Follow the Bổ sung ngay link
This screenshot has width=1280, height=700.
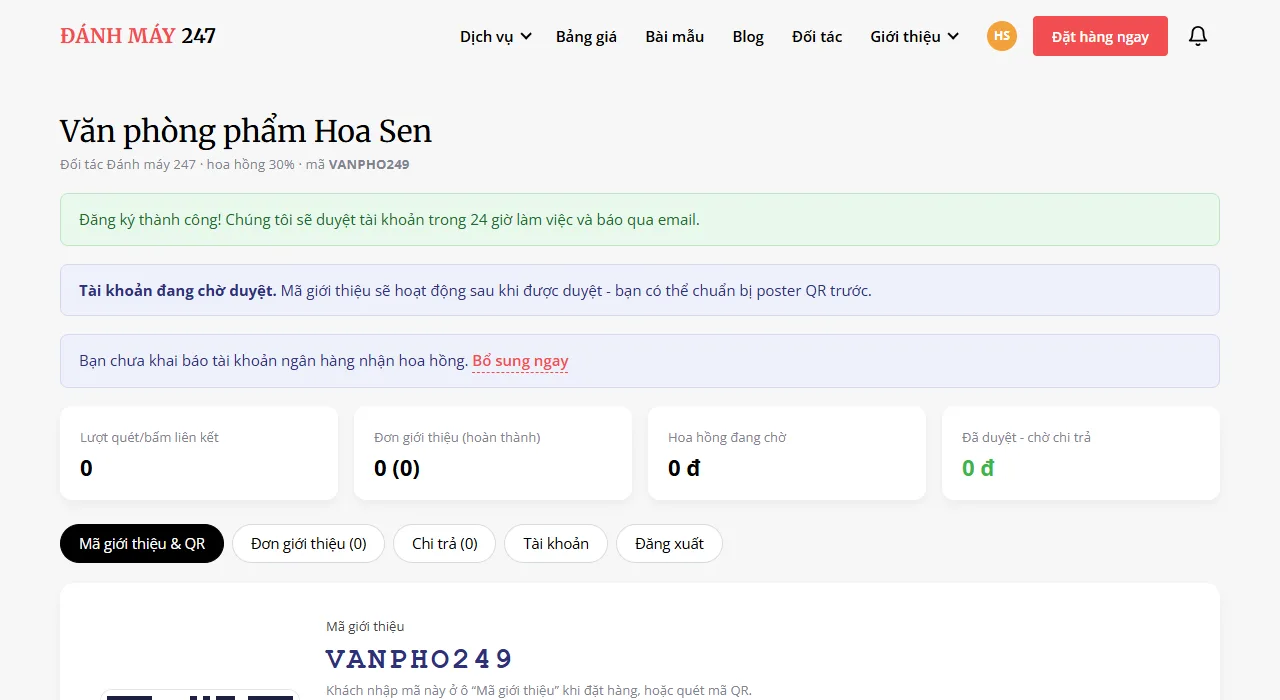[x=520, y=361]
